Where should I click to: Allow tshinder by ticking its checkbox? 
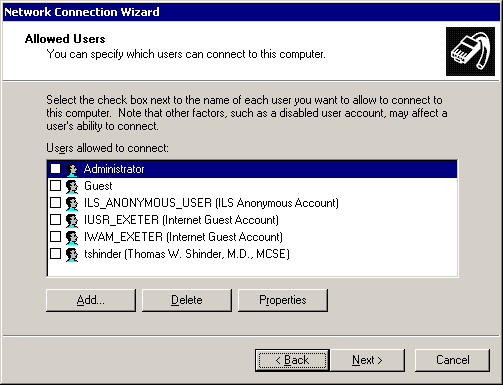pyautogui.click(x=55, y=253)
